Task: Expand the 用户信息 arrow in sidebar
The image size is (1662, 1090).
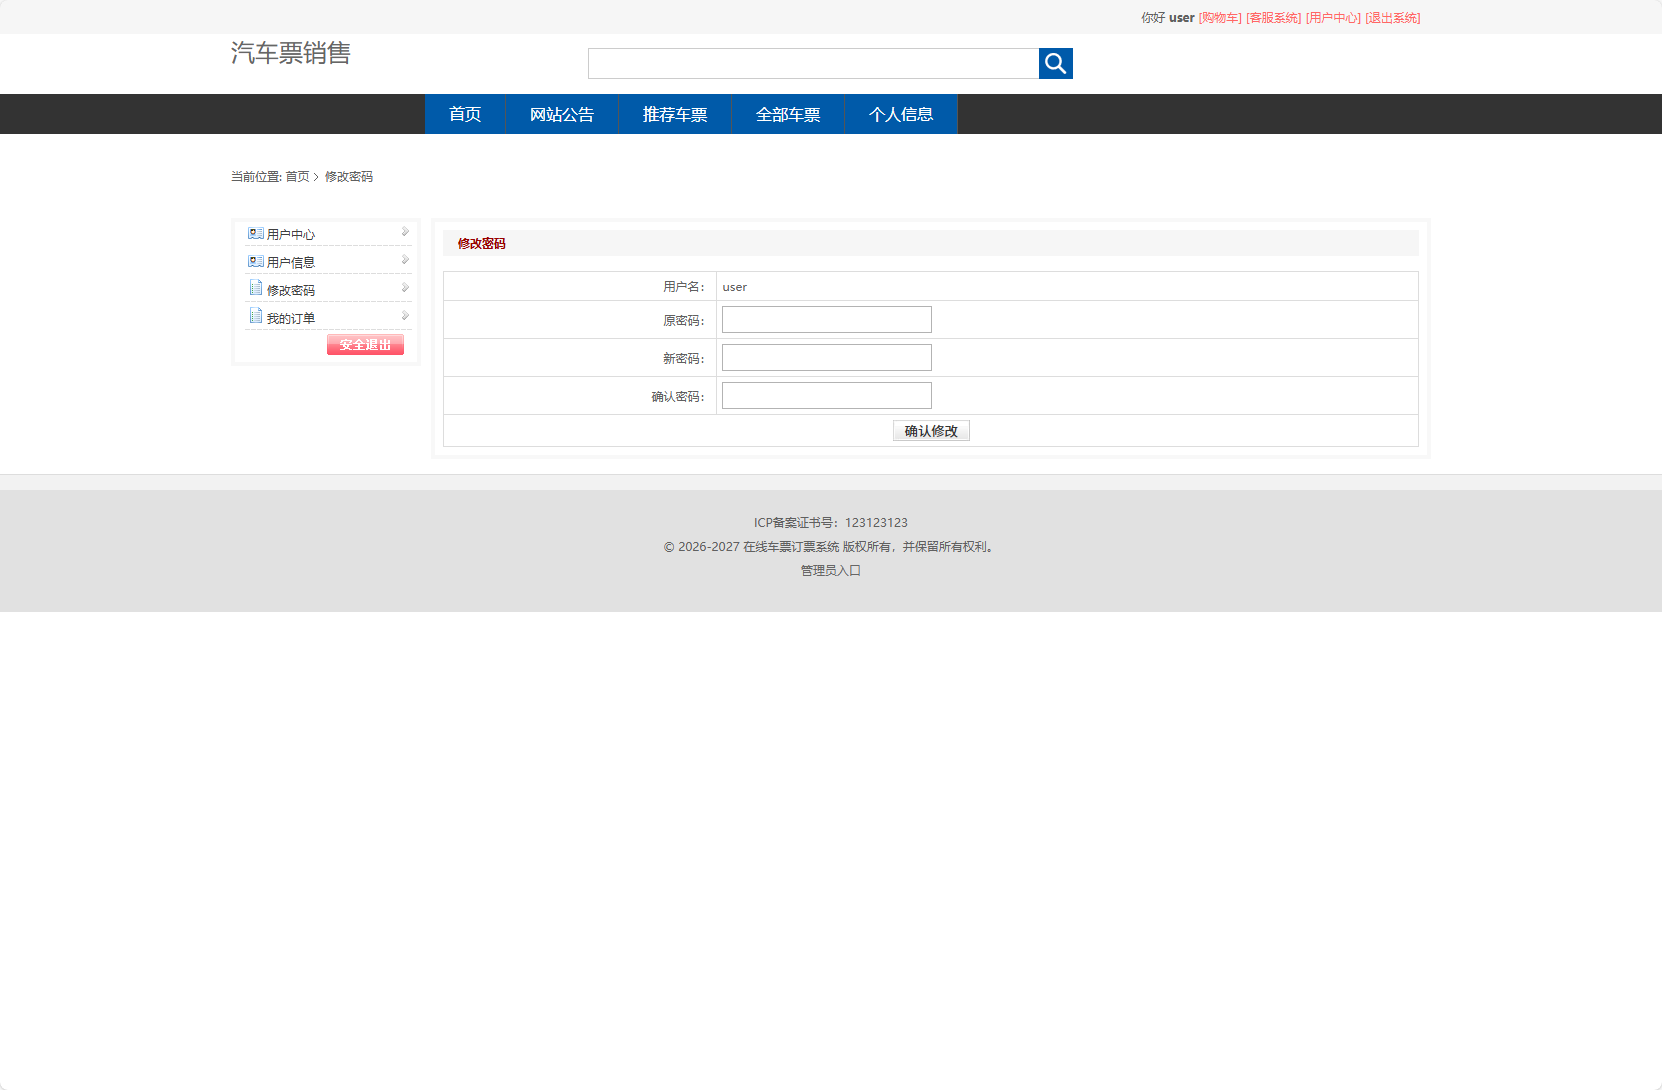Action: click(405, 260)
